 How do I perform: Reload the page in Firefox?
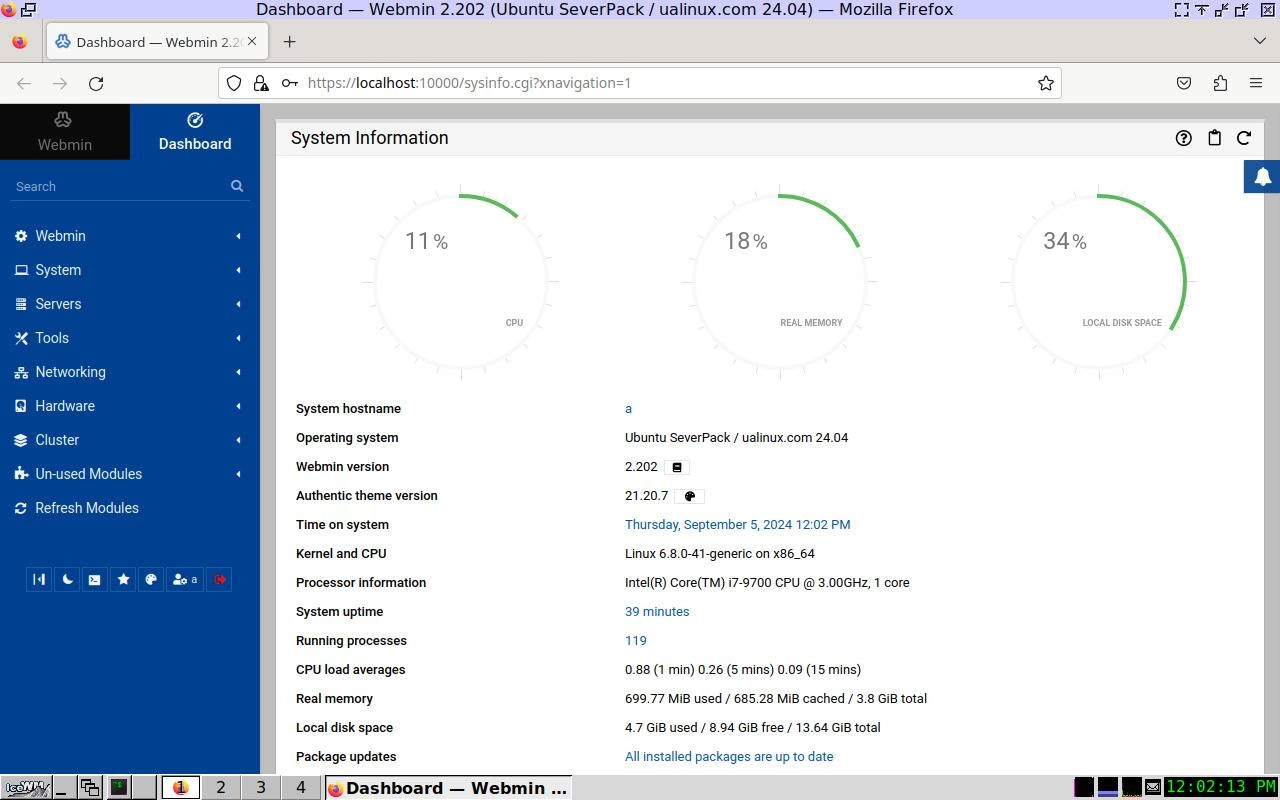point(96,83)
